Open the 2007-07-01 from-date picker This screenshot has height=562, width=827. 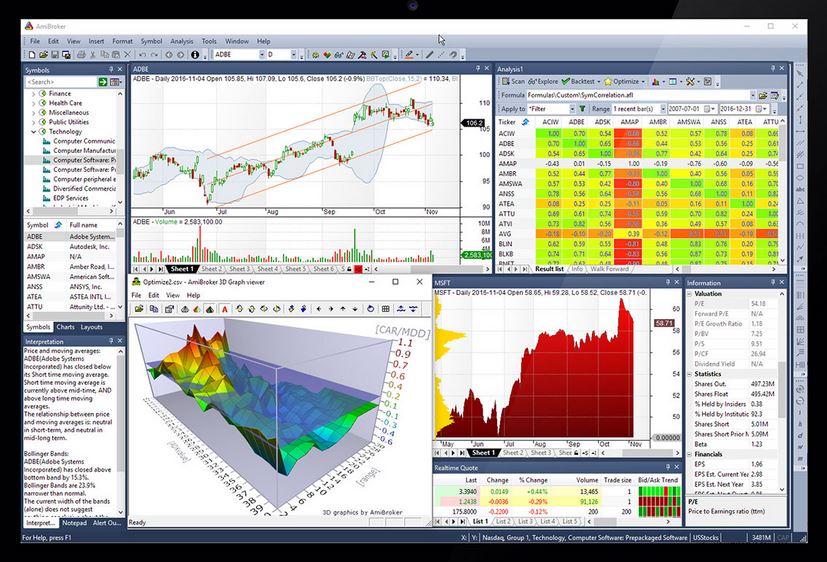point(708,109)
